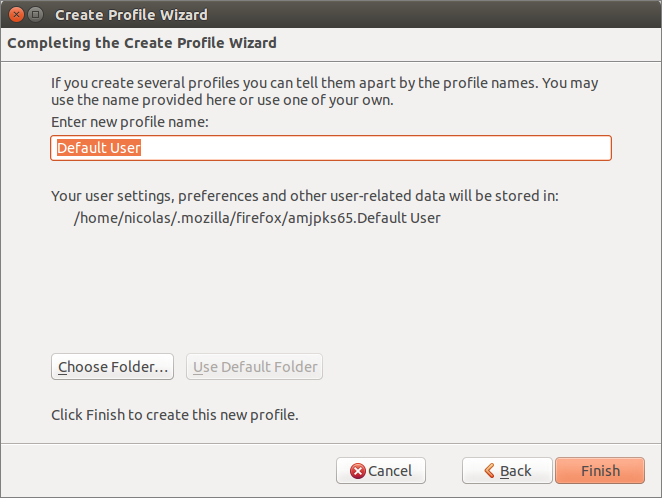662x498 pixels.
Task: Minimize the wizard using the title bar button
Action: [35, 15]
